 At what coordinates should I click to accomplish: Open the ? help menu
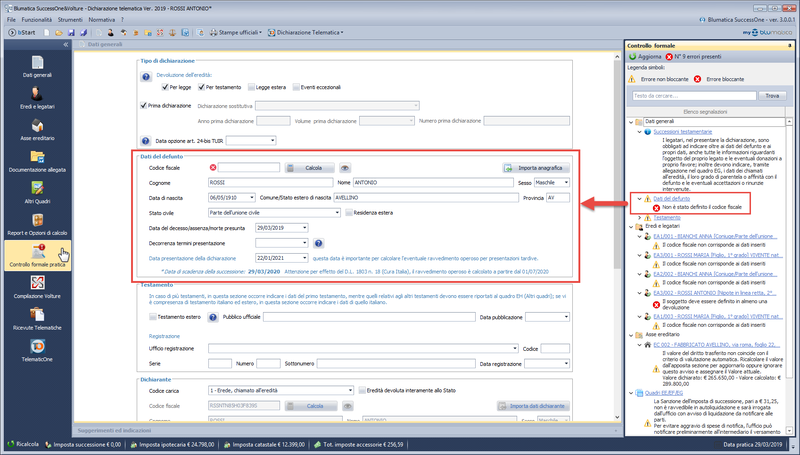pyautogui.click(x=122, y=19)
